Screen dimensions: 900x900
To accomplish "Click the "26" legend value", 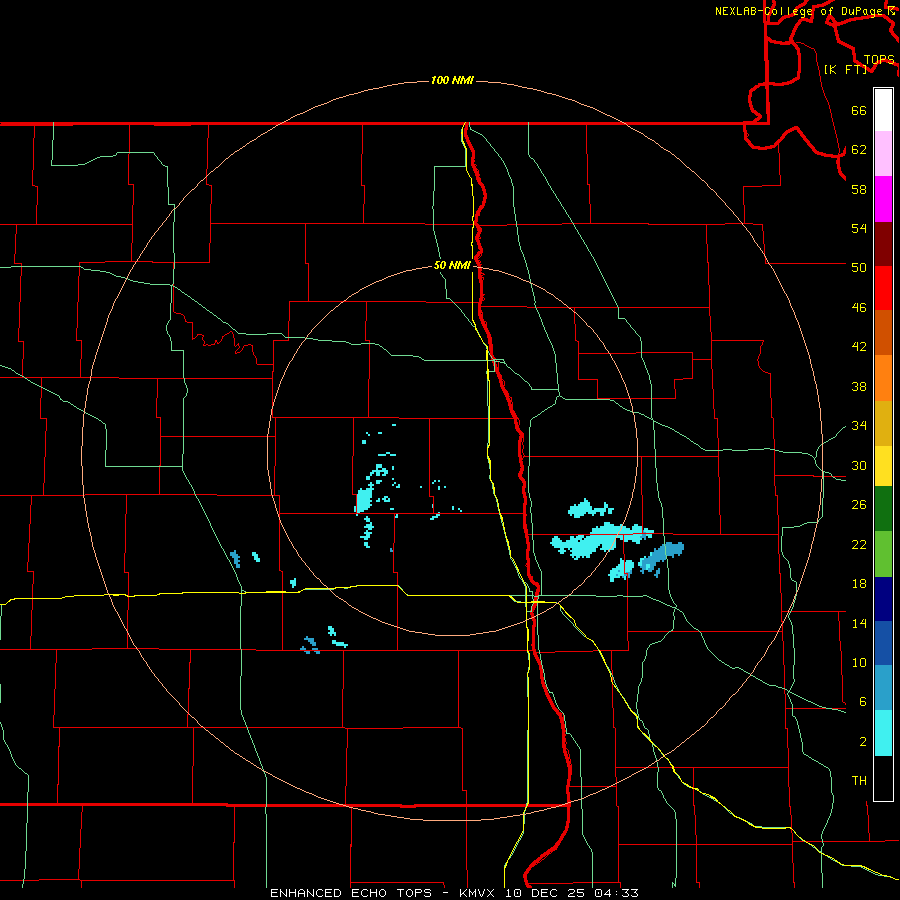I will click(859, 505).
